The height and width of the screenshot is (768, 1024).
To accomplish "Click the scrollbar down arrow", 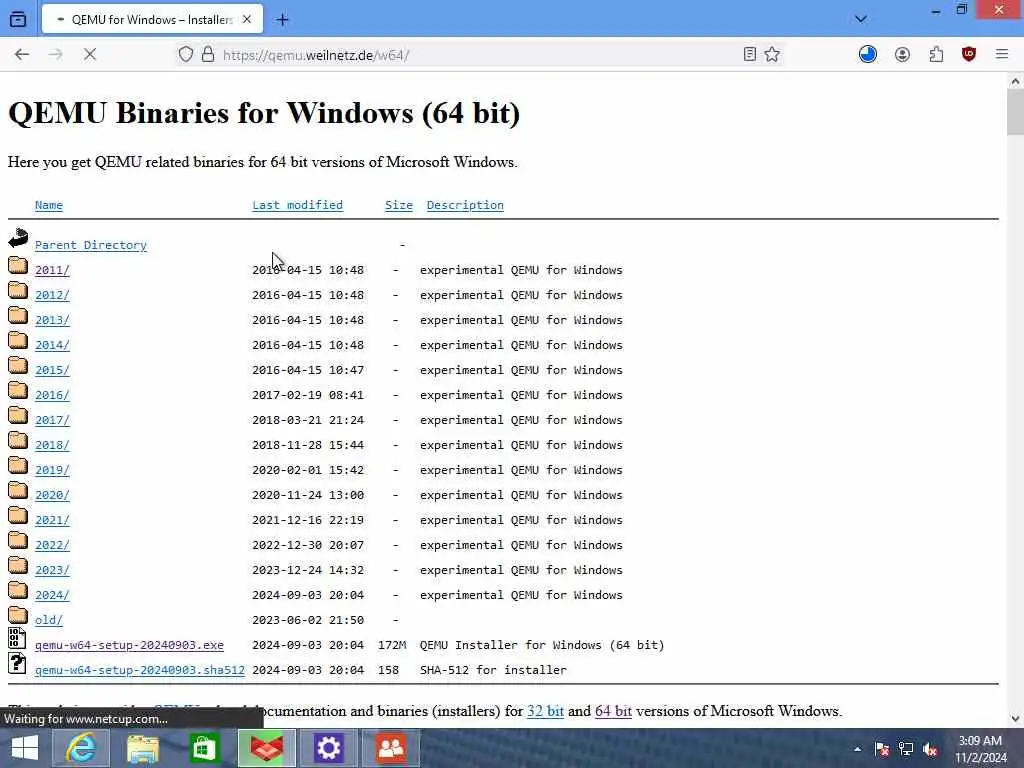I will coord(1015,719).
